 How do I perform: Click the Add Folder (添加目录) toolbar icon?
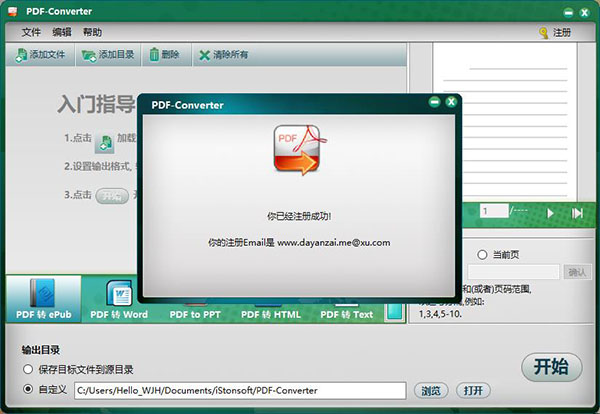coord(89,55)
